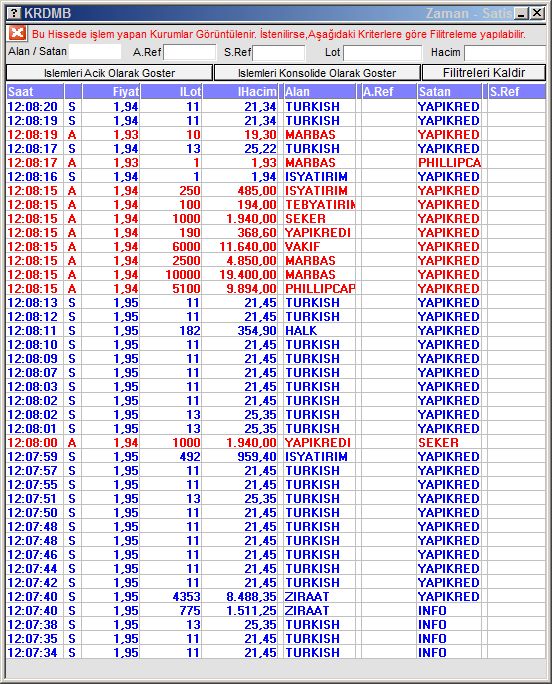This screenshot has height=684, width=552.
Task: Click YAPIKREDI buyer in the 190 lot row
Action: click(x=318, y=233)
